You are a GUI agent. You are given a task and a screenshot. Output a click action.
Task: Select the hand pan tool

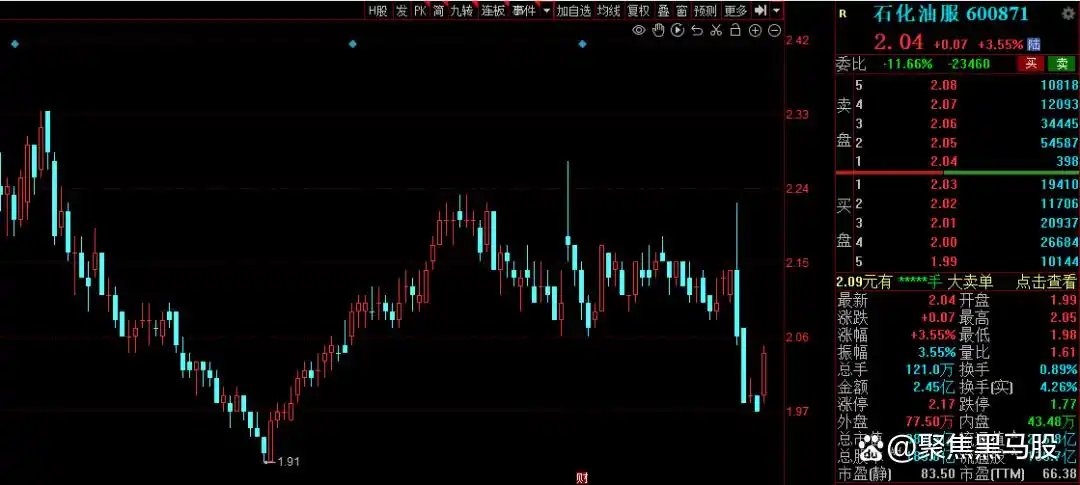tap(659, 31)
